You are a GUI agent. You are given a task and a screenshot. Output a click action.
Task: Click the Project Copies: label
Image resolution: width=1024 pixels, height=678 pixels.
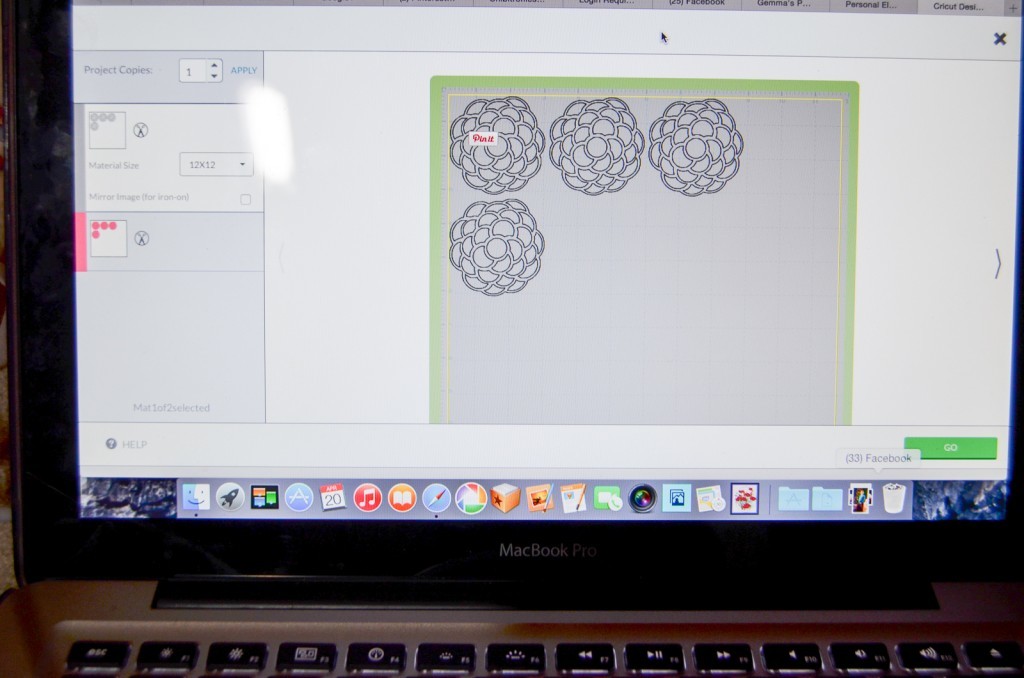point(118,70)
